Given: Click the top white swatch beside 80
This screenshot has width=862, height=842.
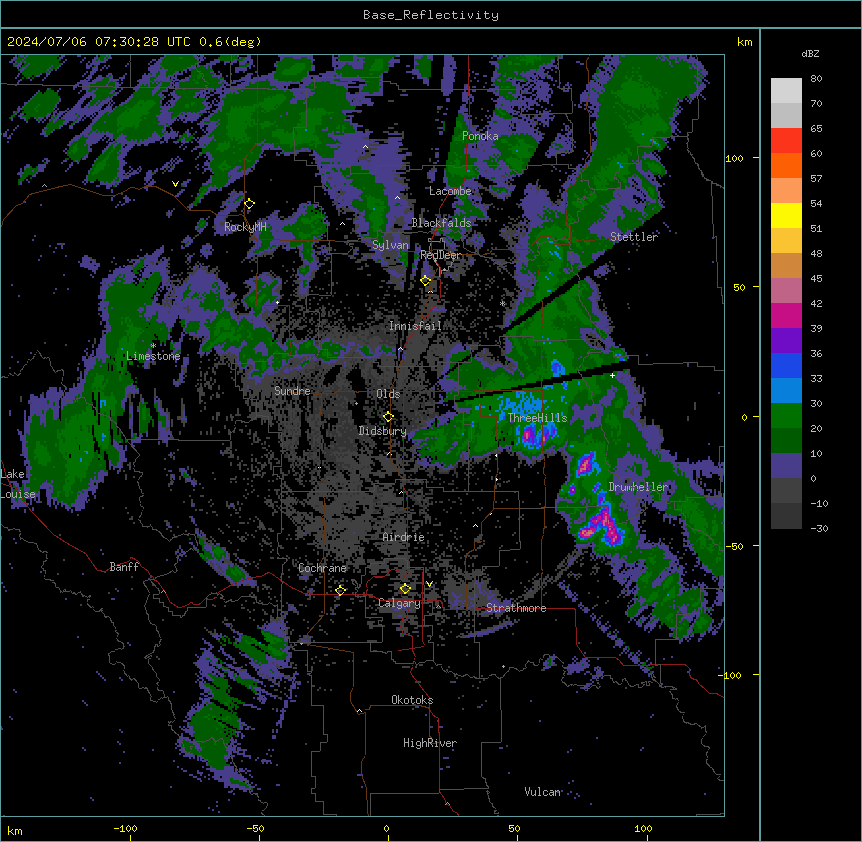Looking at the screenshot, I should [786, 91].
